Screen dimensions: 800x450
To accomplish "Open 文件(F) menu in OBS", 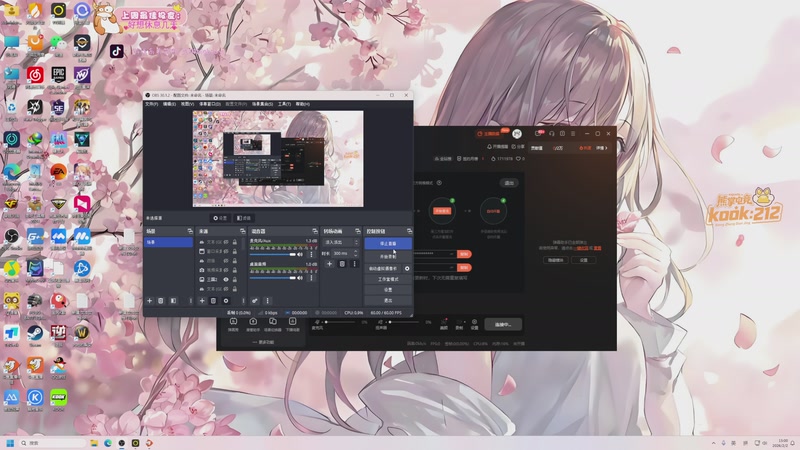I will click(x=152, y=104).
